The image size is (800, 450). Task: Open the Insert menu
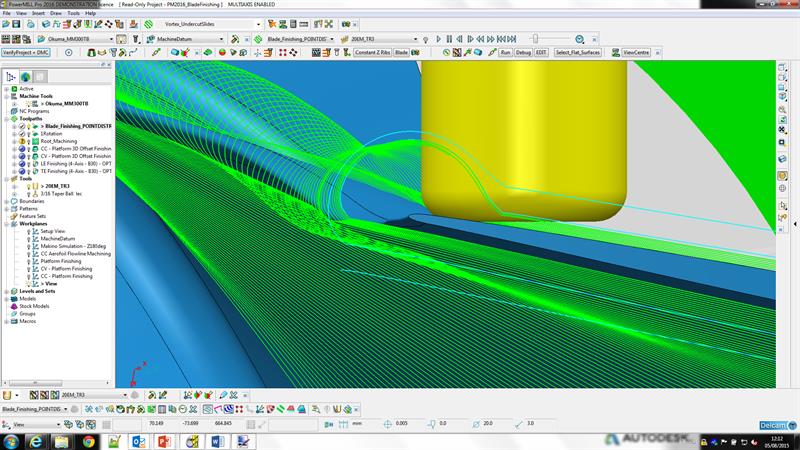coord(38,13)
